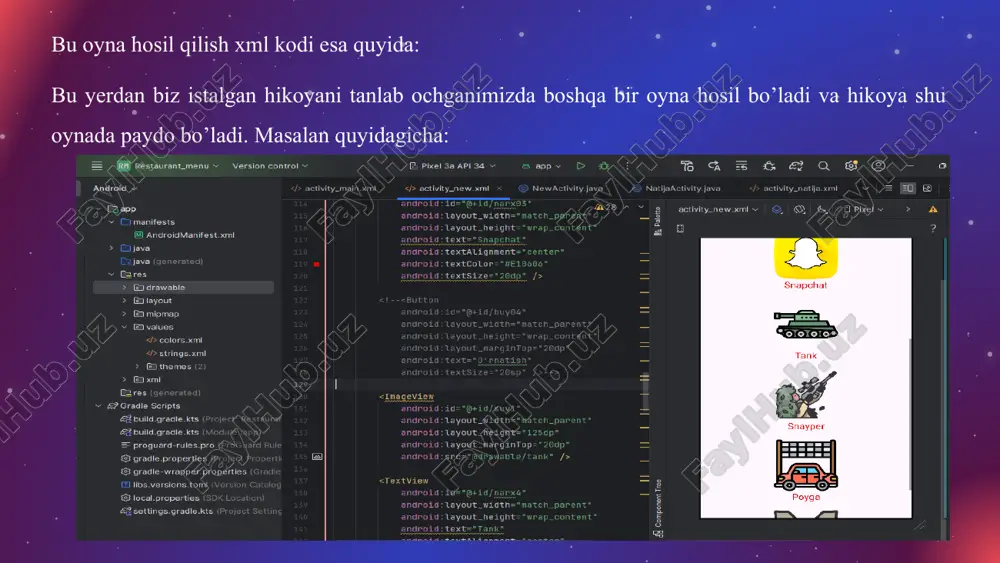Click the orientation switch icon in preview
The height and width of the screenshot is (563, 1000).
tap(800, 209)
